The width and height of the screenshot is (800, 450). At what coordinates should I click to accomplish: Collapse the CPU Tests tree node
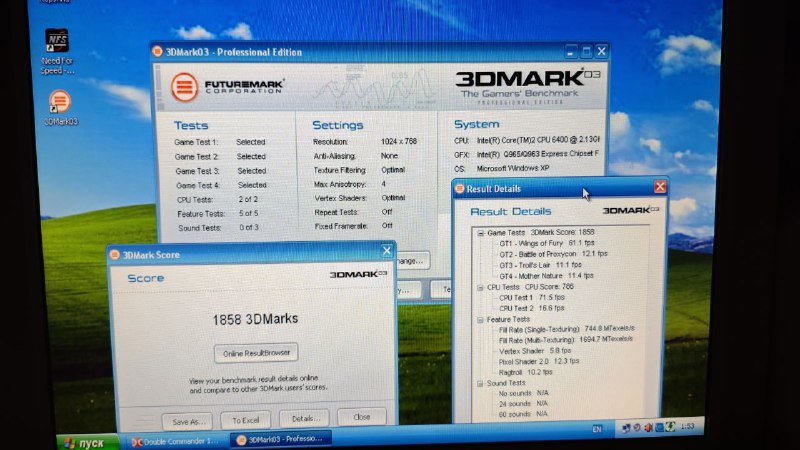pos(480,288)
